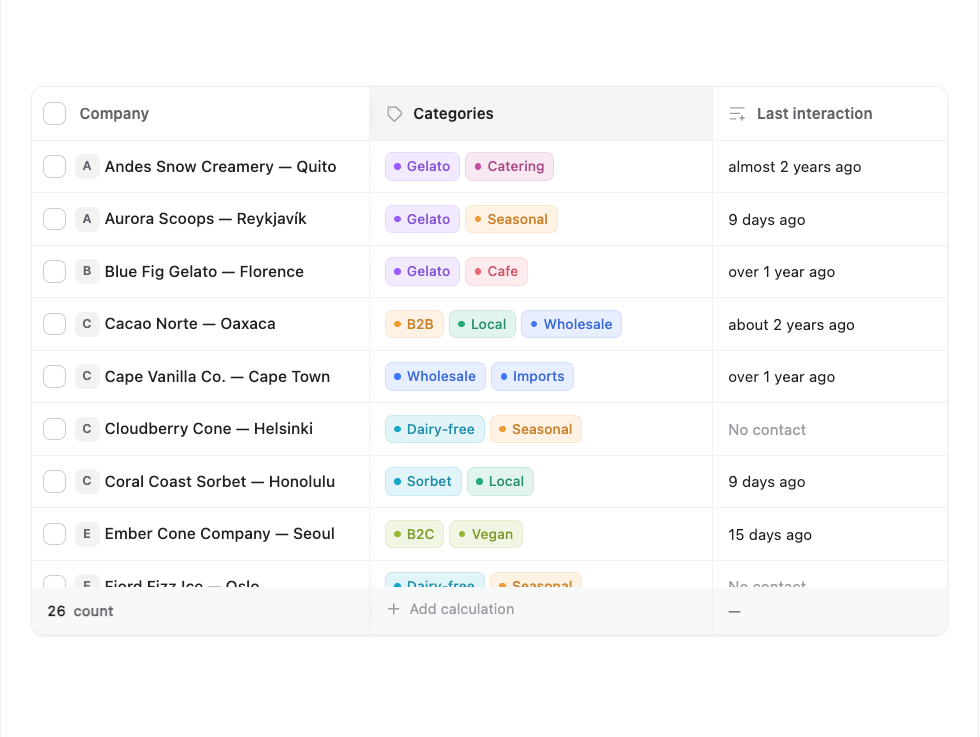Tick the Blue Fig Gelato row checkbox
The width and height of the screenshot is (980, 737).
(54, 271)
